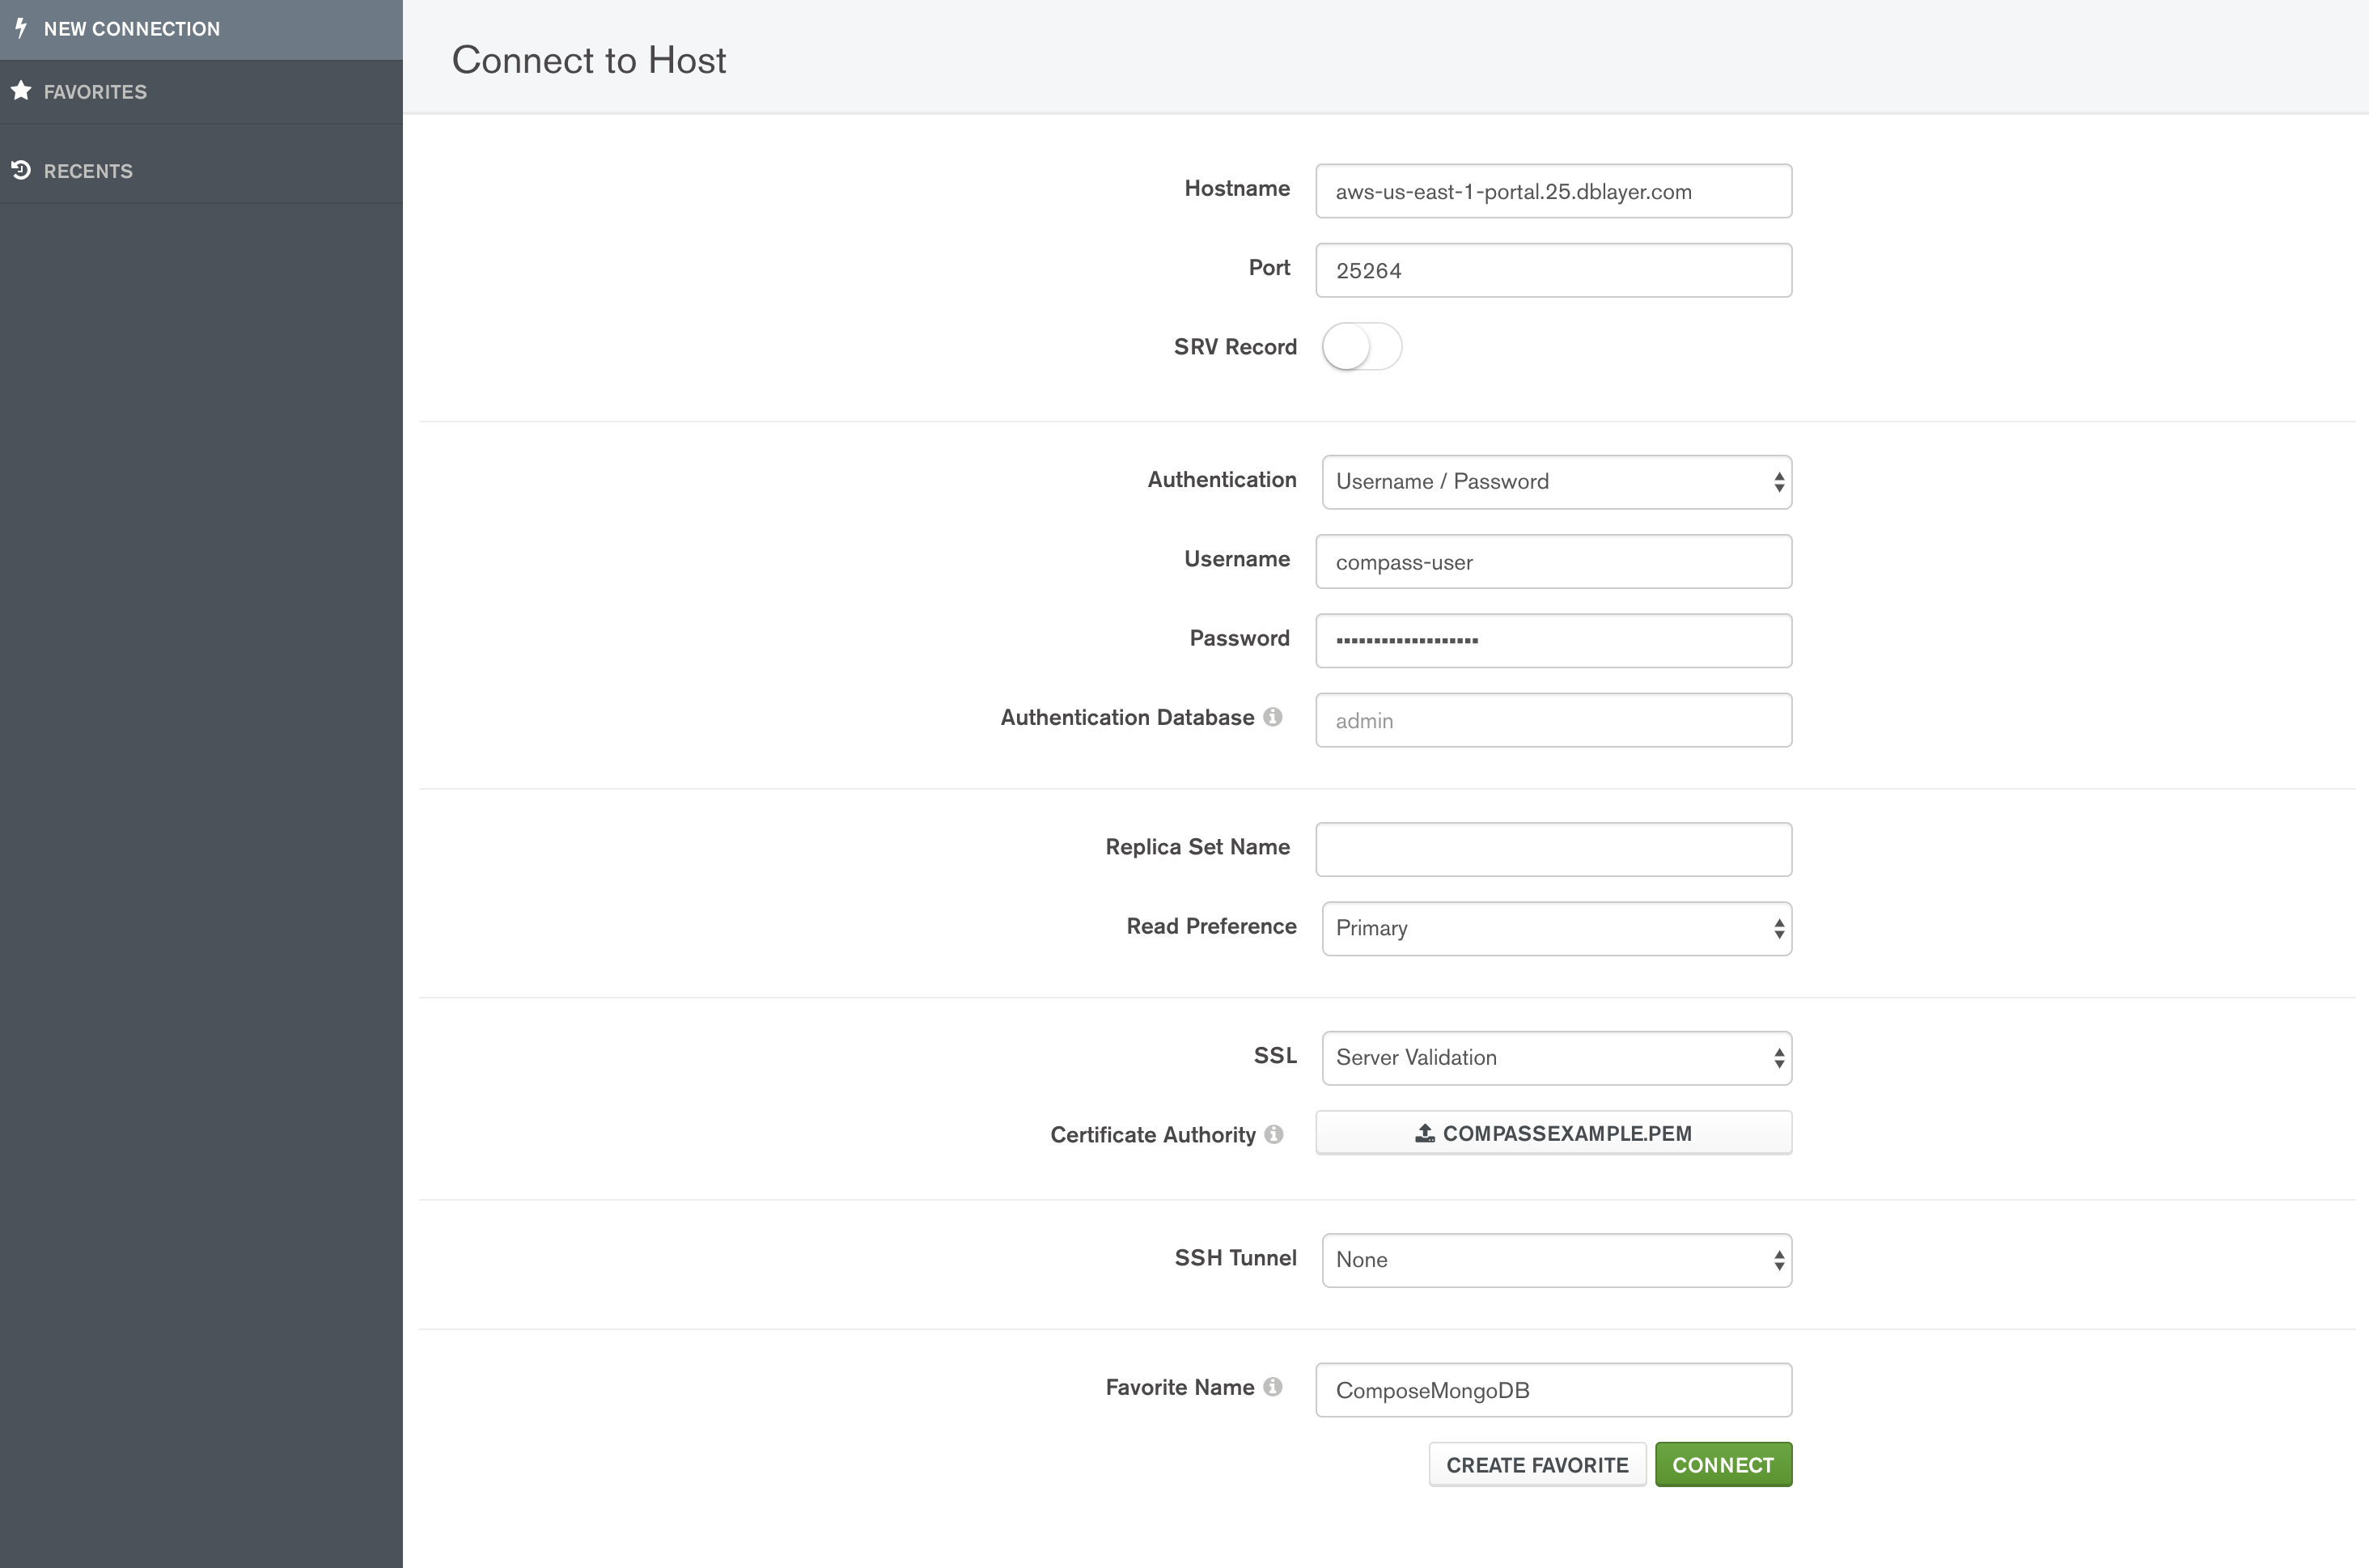Screen dimensions: 2369x1568
Task: Focus the Port input field
Action: click(1553, 270)
